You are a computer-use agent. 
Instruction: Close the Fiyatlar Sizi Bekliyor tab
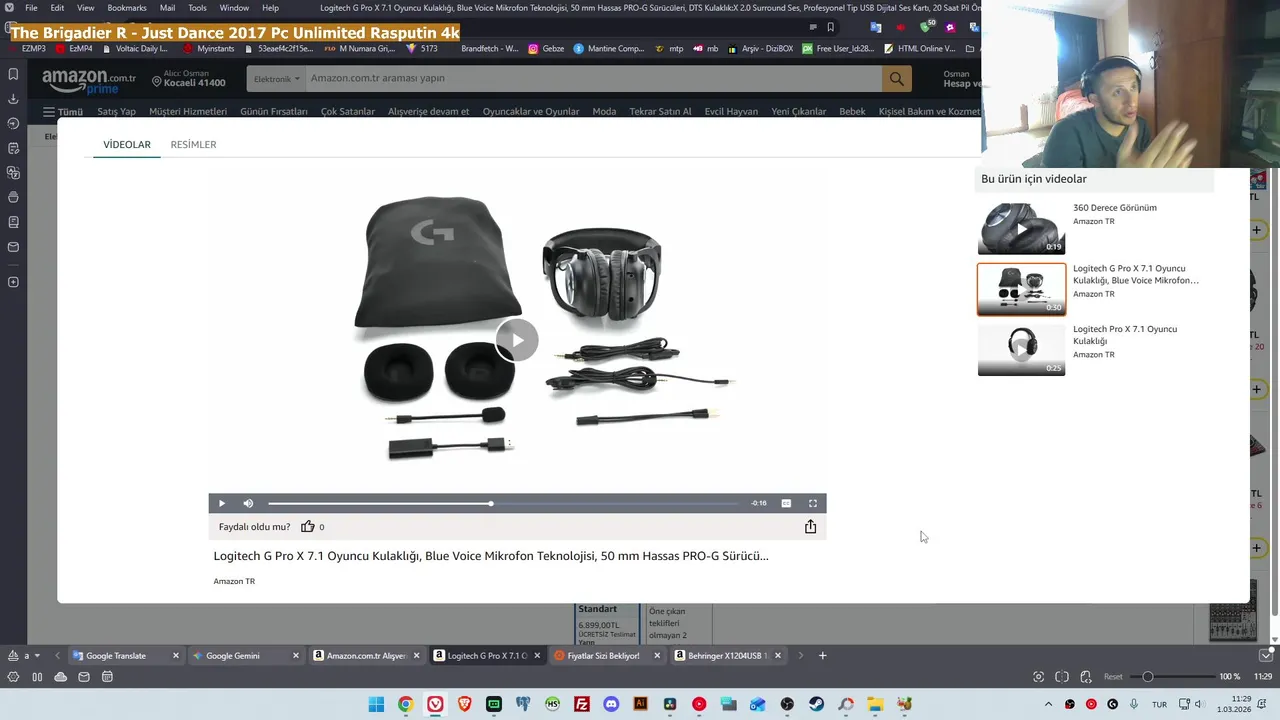(x=657, y=656)
